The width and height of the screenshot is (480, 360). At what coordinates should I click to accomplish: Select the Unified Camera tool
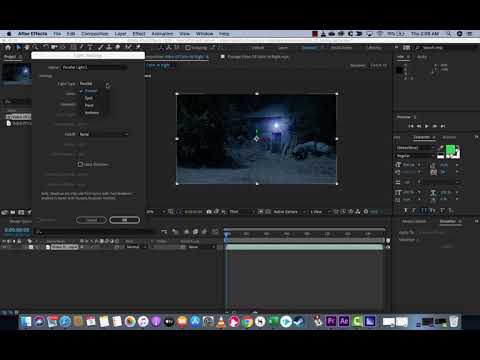point(54,47)
